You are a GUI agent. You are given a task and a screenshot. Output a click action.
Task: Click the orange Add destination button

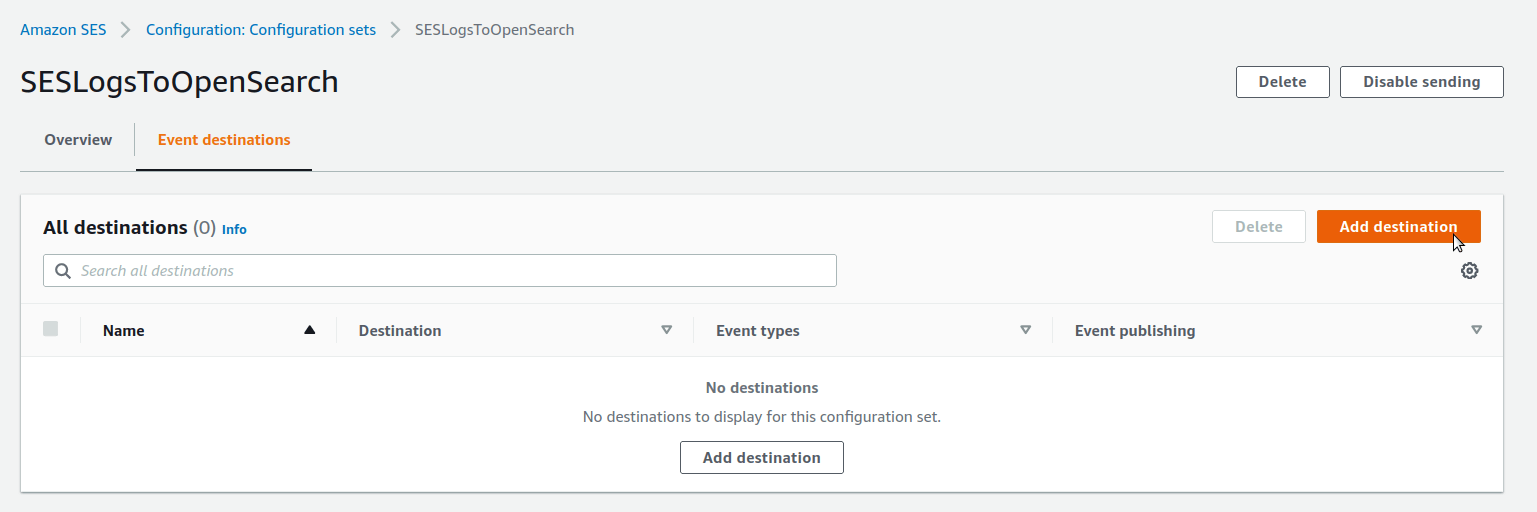tap(1398, 226)
